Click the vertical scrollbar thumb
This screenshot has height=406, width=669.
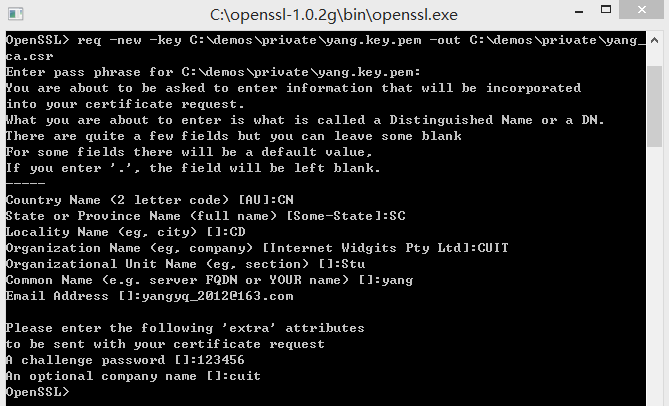tap(654, 107)
